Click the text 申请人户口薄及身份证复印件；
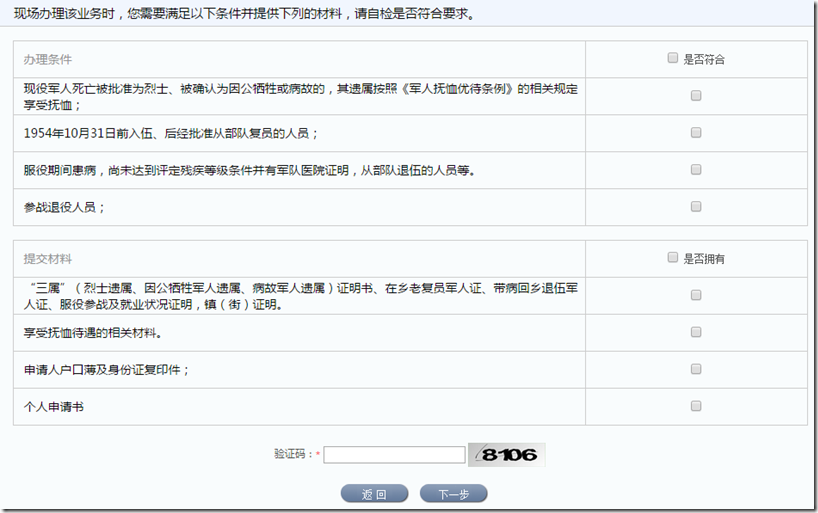 point(106,370)
